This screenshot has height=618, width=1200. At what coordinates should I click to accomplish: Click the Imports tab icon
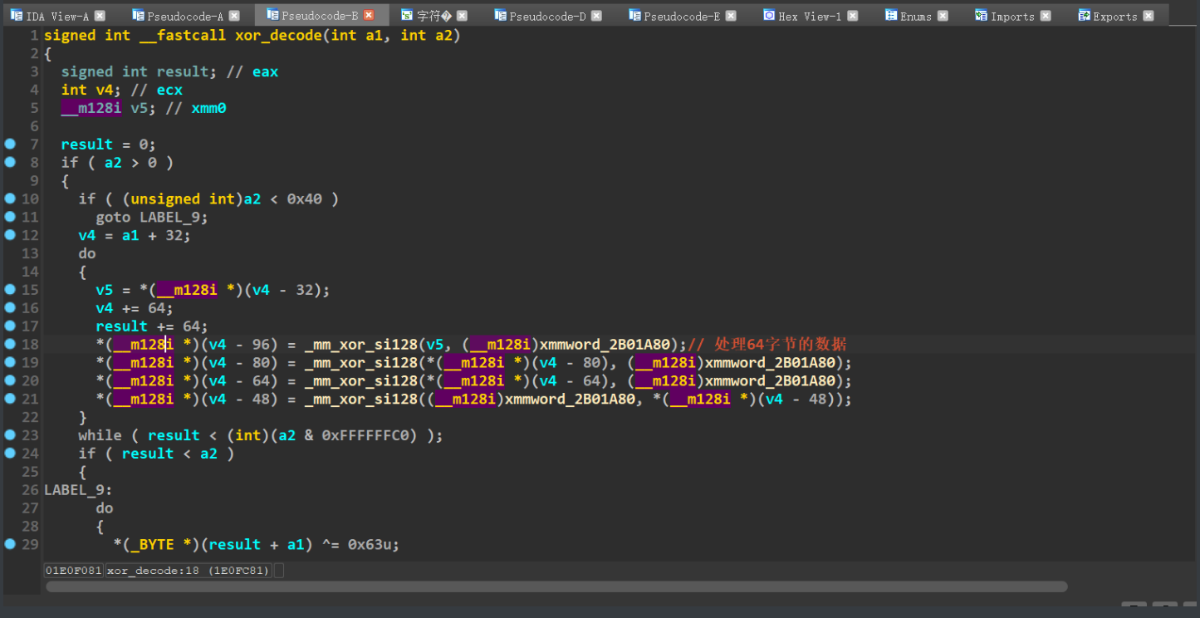[981, 16]
